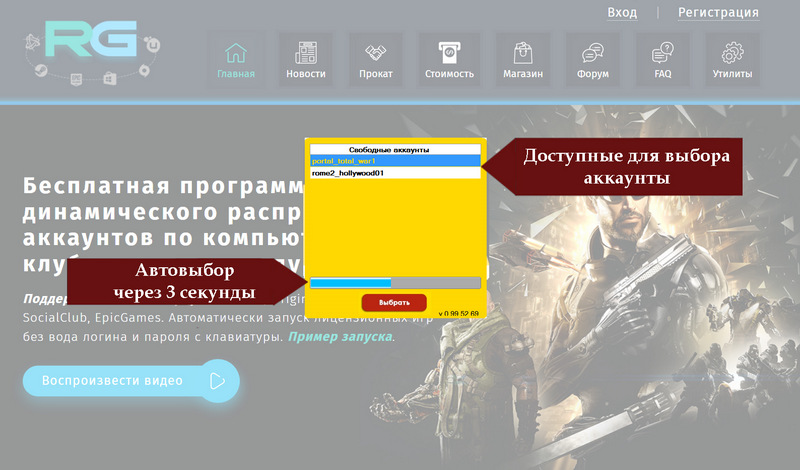Viewport: 800px width, 470px height.
Task: Open the Новости newspaper navigation item
Action: tap(306, 60)
